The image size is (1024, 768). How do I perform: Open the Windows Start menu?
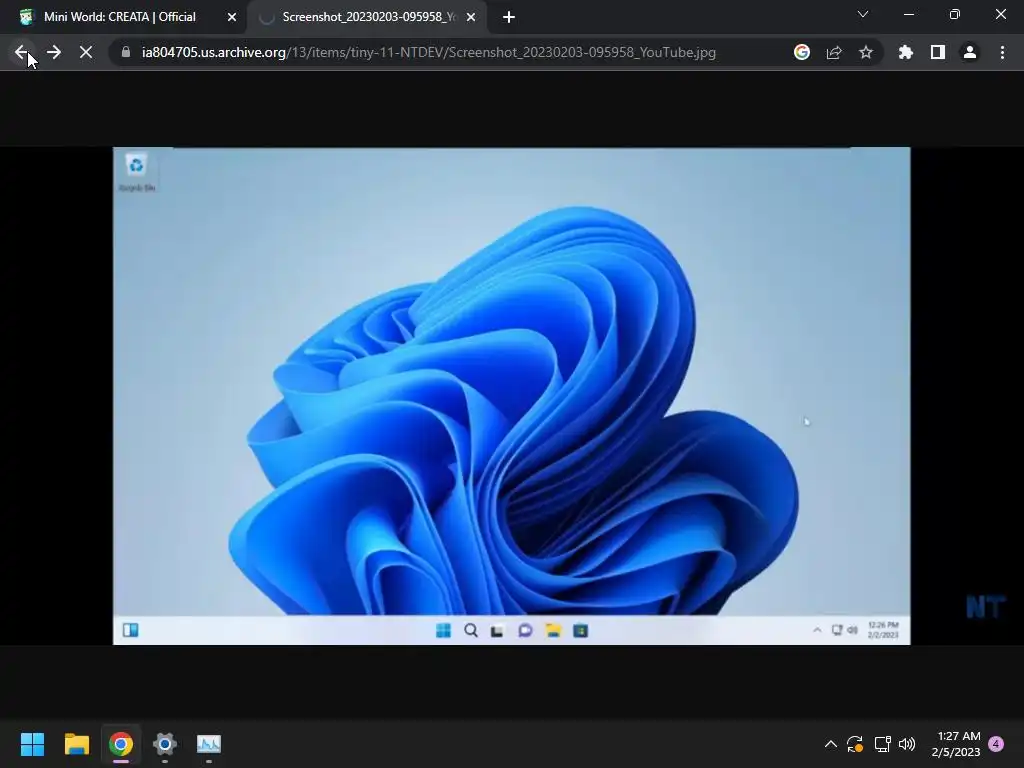click(x=32, y=744)
